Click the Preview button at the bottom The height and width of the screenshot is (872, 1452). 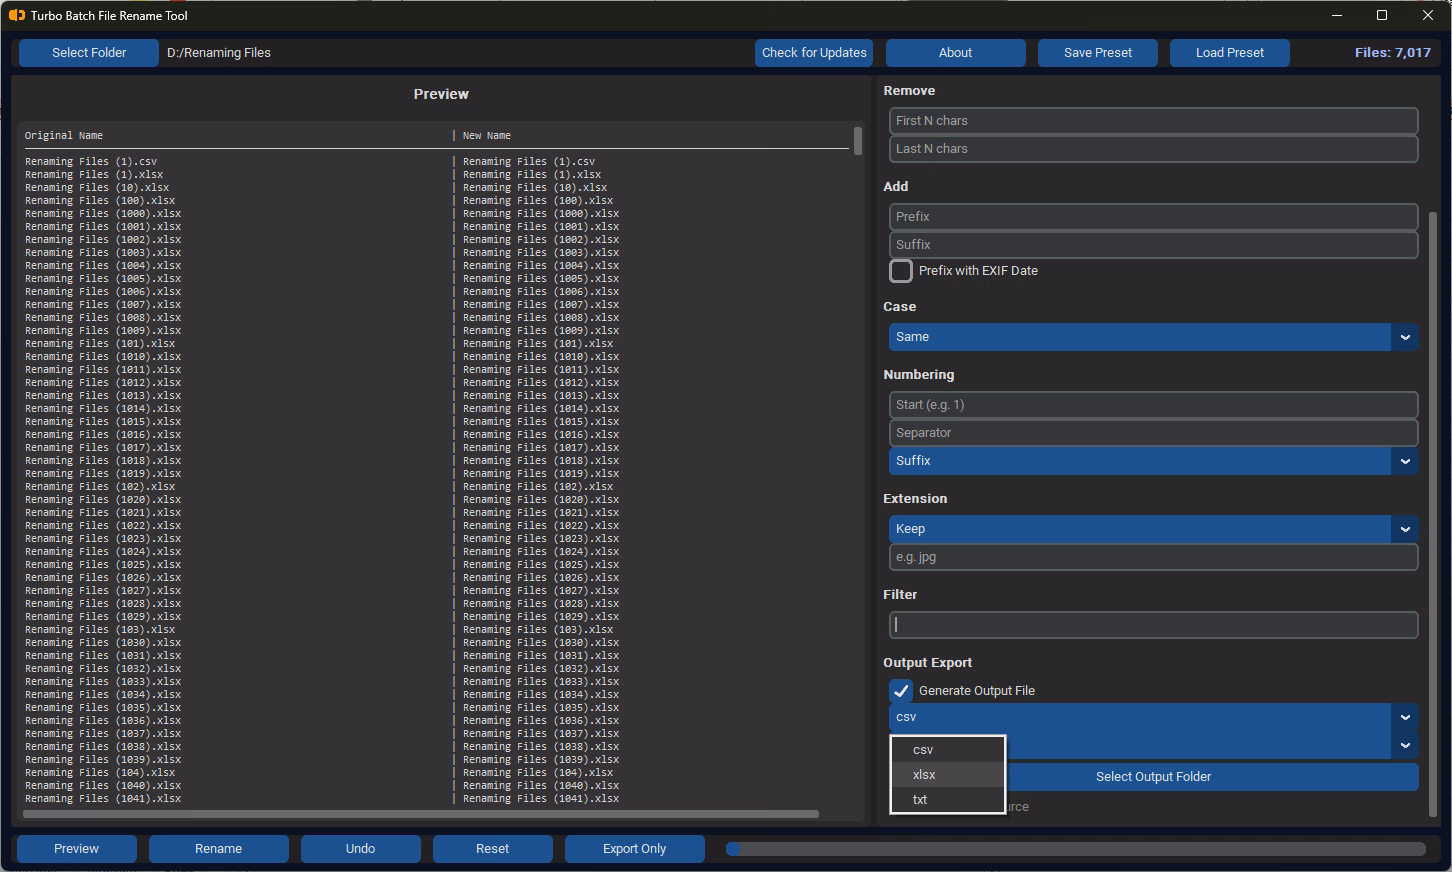77,849
